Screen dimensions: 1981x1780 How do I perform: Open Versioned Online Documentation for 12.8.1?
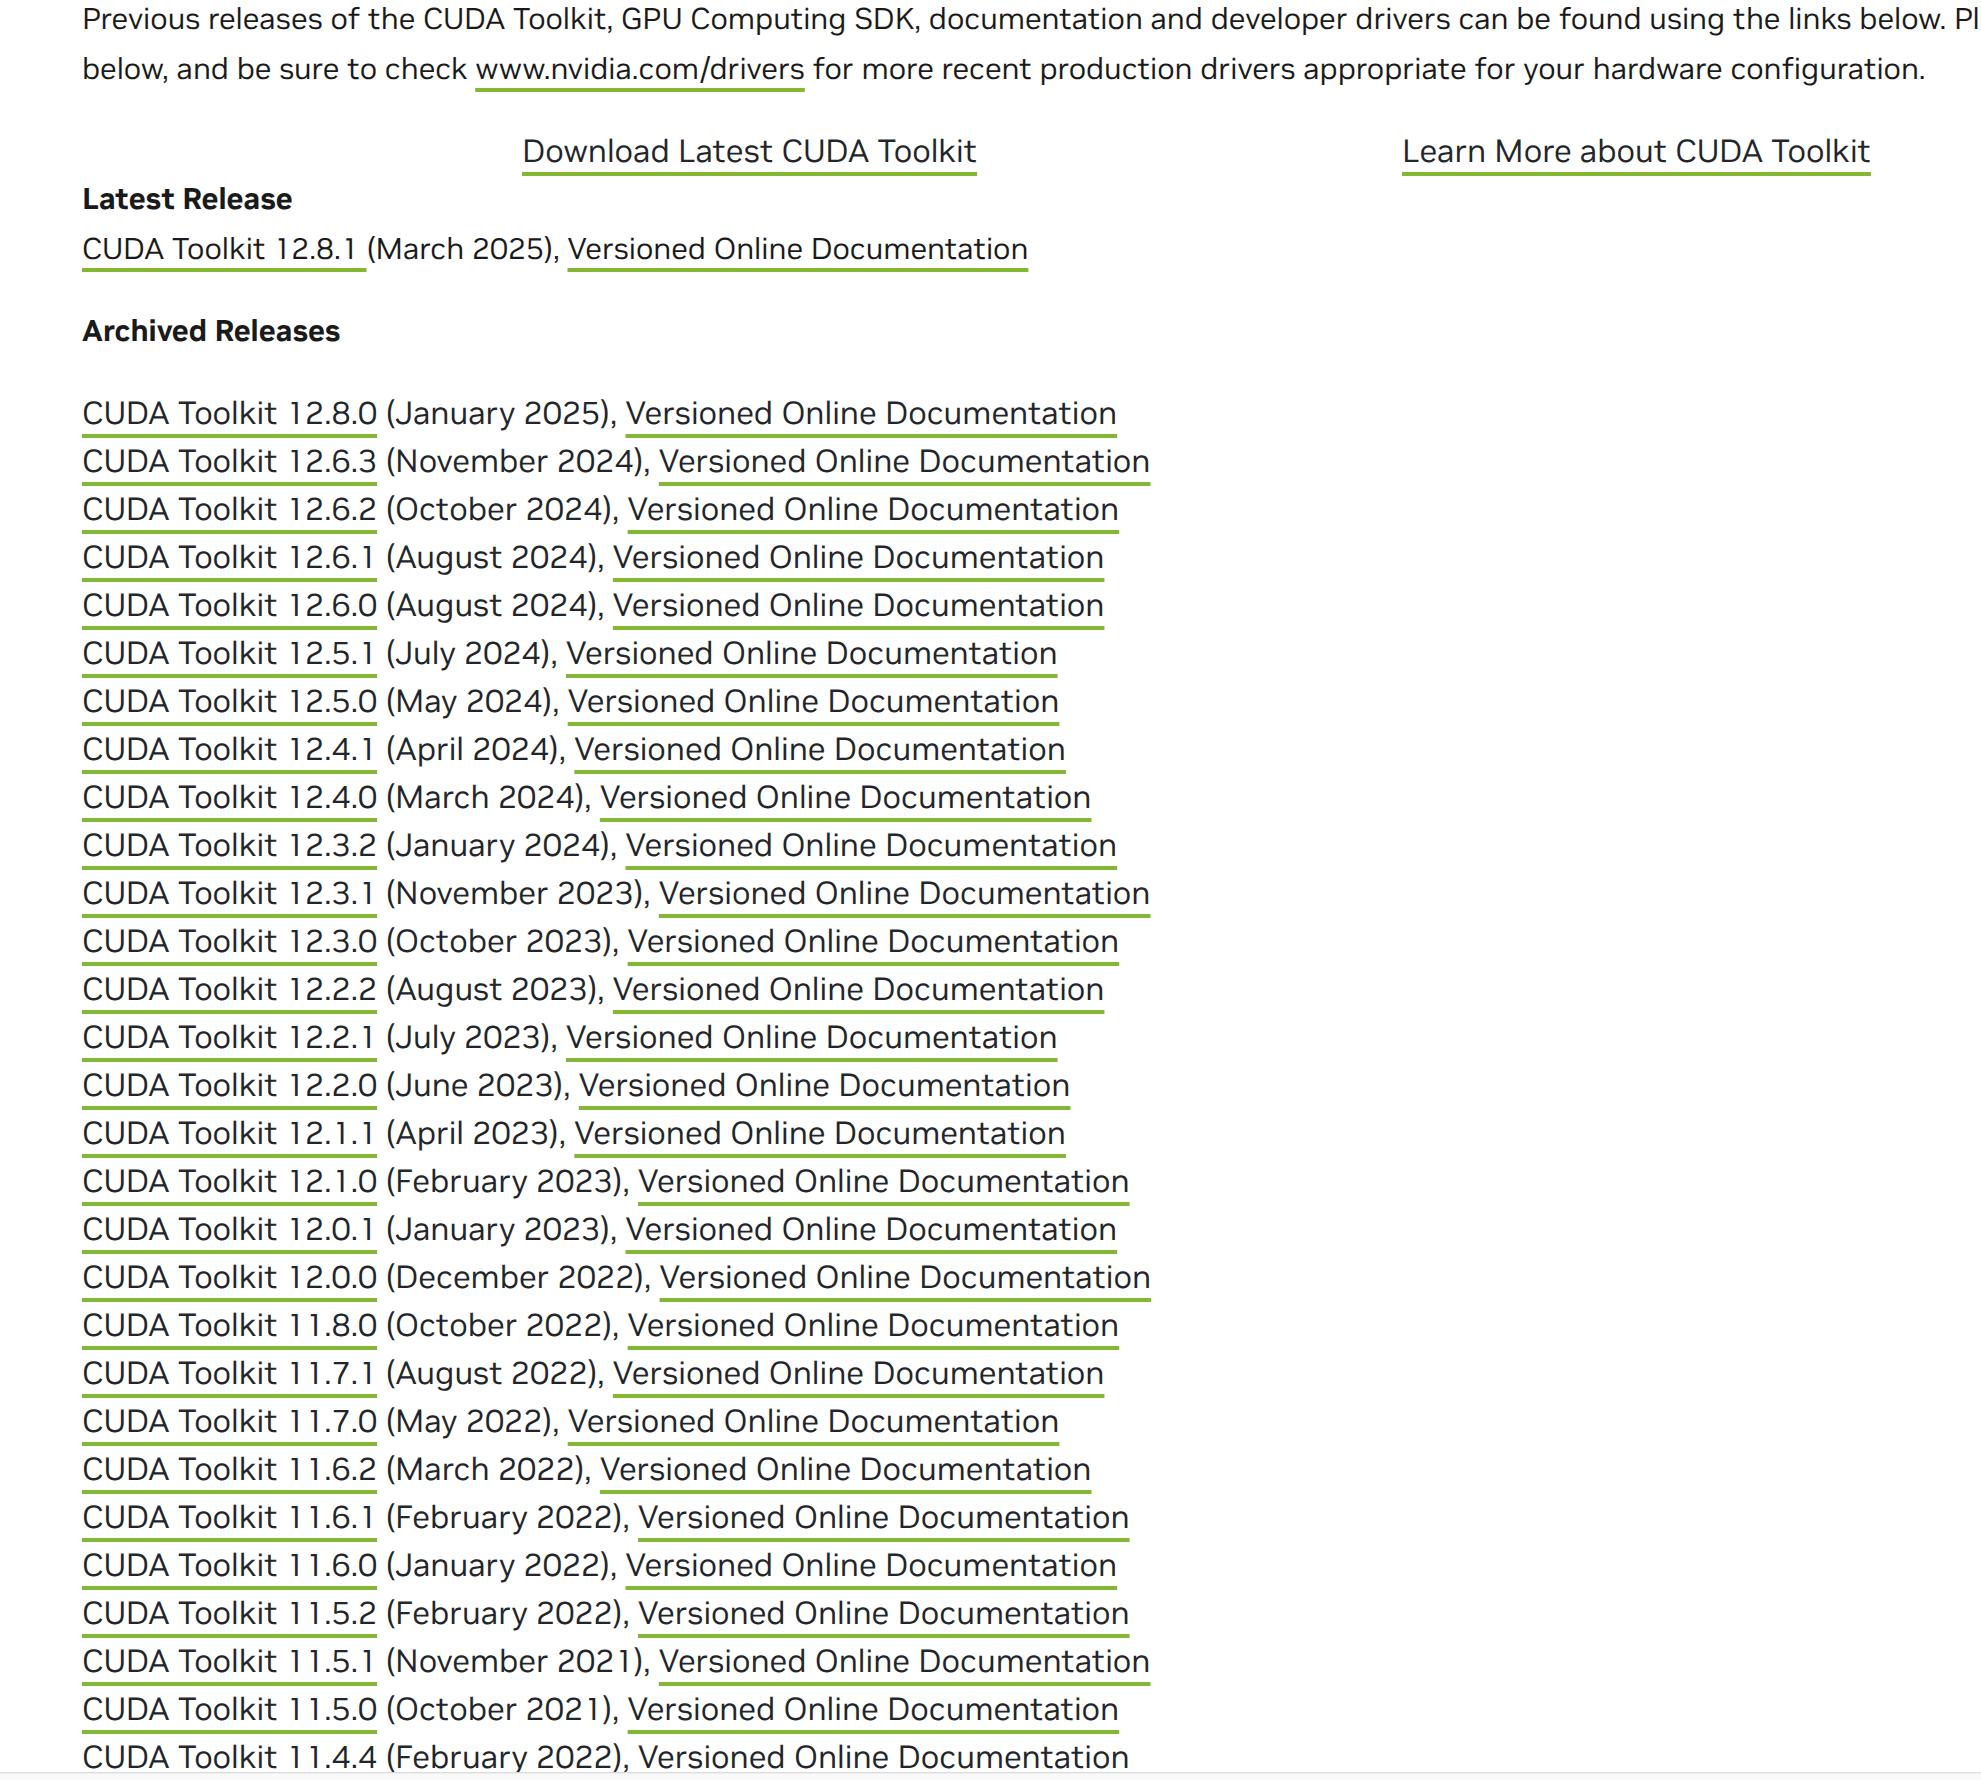click(797, 249)
